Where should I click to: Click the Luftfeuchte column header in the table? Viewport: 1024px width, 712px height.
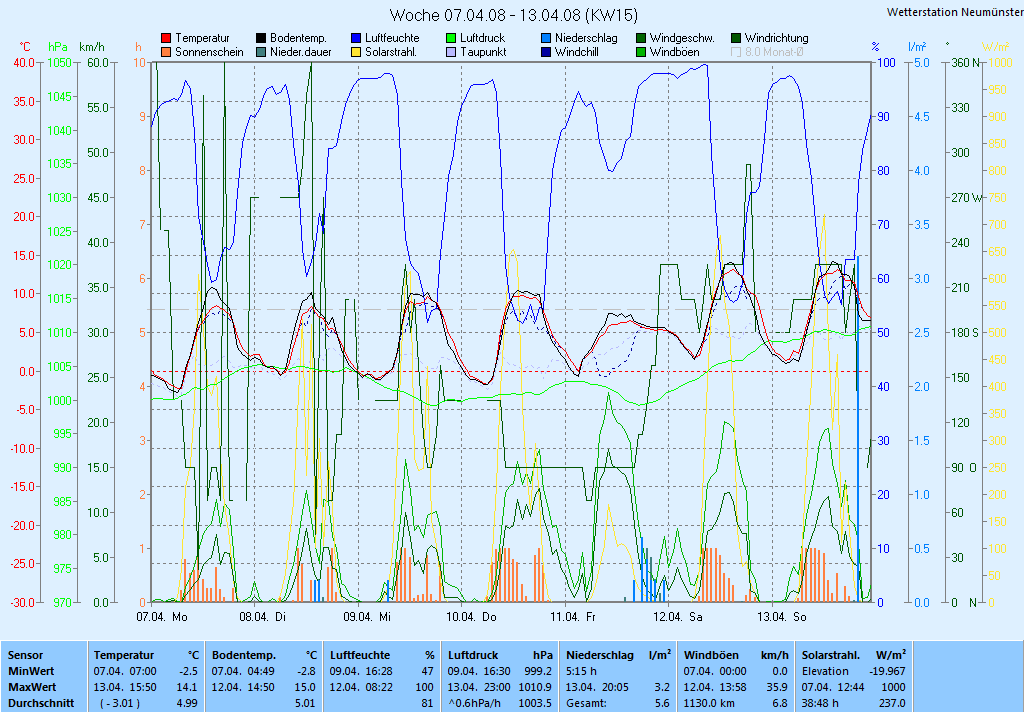360,655
